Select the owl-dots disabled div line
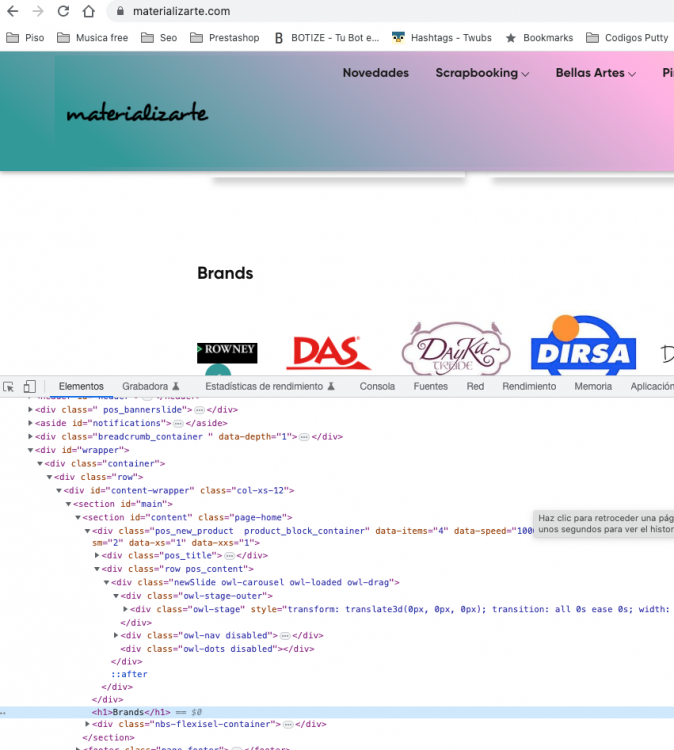The width and height of the screenshot is (674, 750). point(217,649)
